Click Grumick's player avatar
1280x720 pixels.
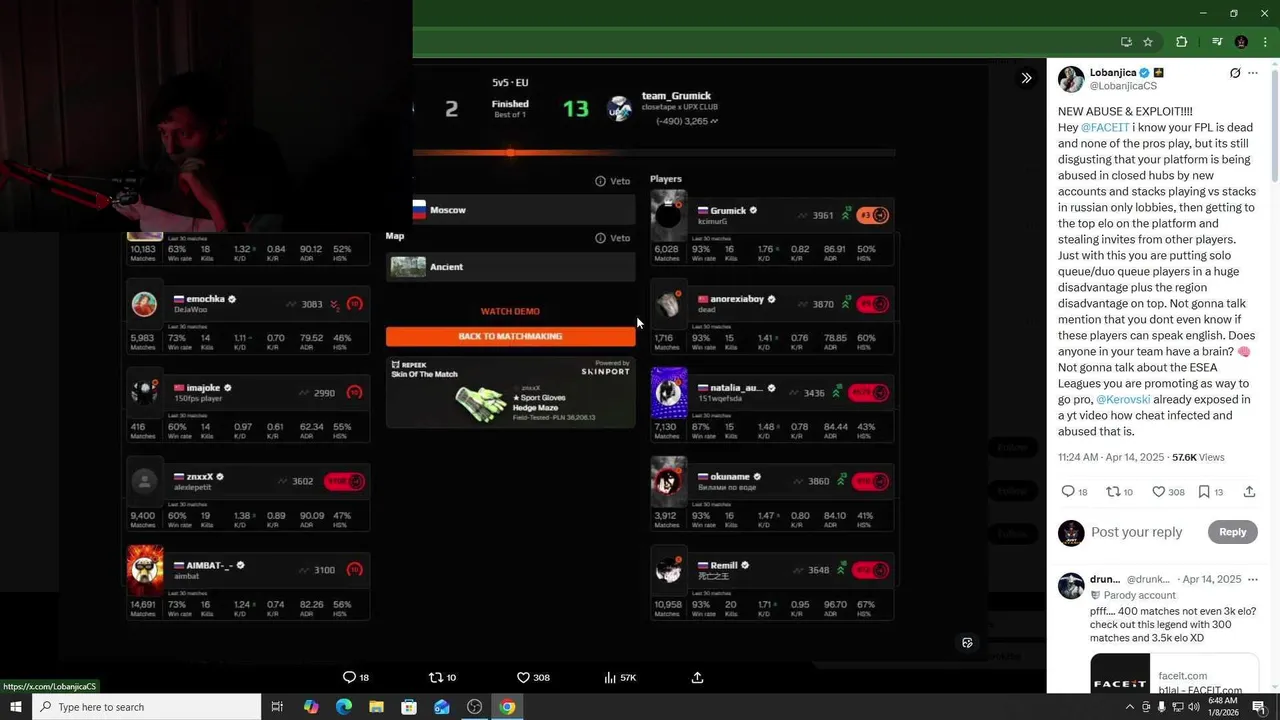pos(668,215)
